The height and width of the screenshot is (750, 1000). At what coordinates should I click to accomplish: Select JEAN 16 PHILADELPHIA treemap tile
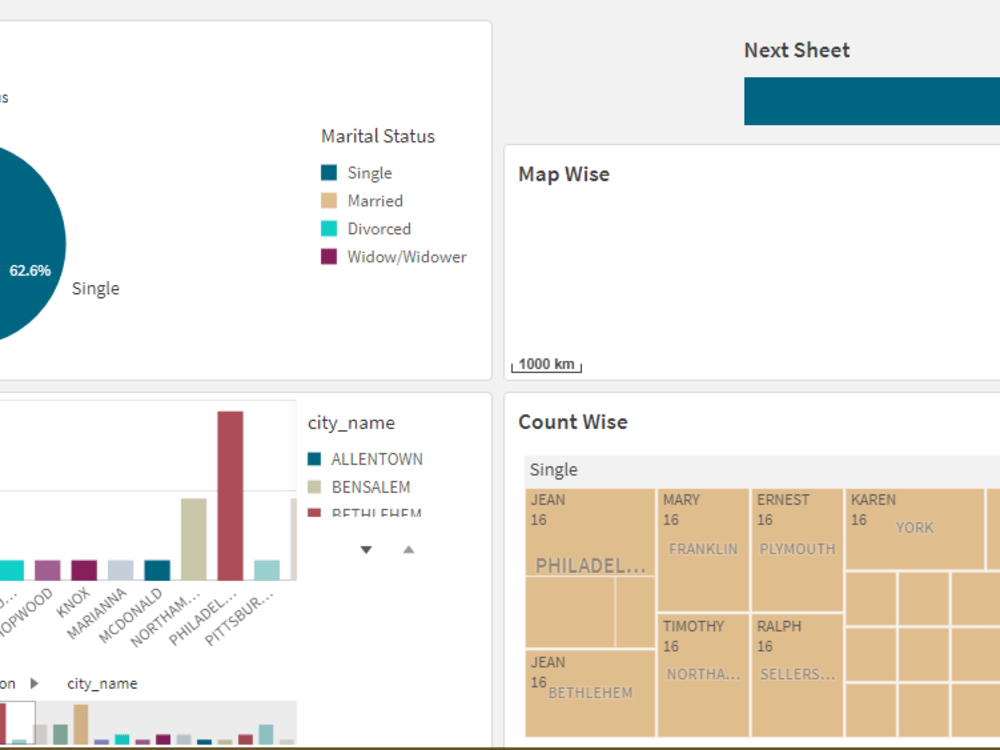(591, 533)
